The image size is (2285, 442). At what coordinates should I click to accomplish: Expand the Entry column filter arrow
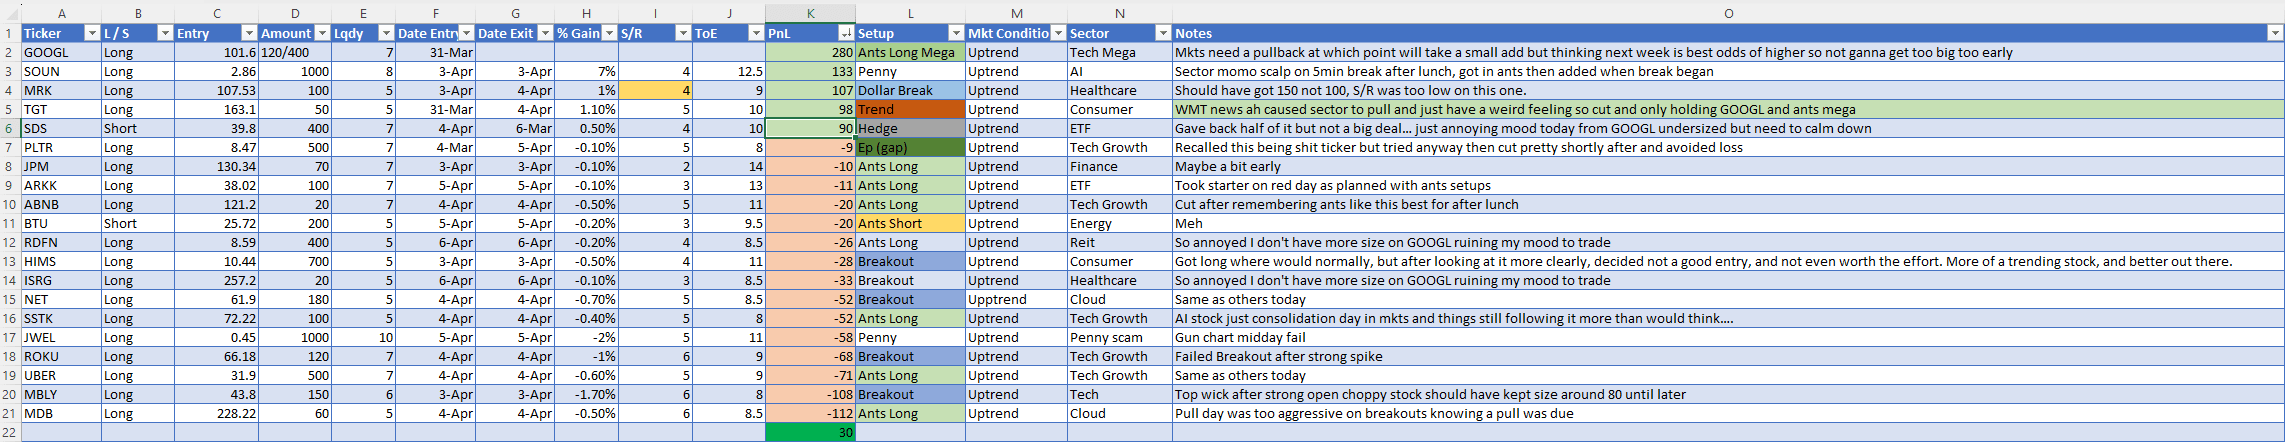pos(249,33)
